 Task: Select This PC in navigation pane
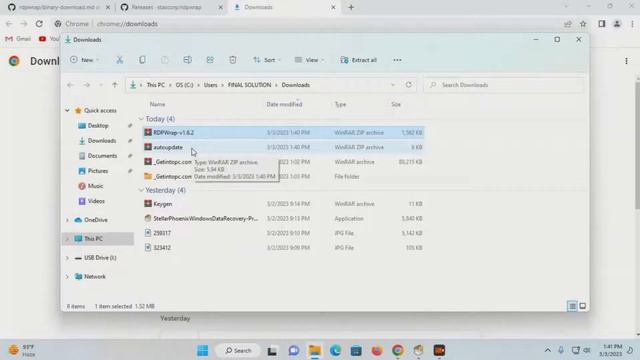98,239
